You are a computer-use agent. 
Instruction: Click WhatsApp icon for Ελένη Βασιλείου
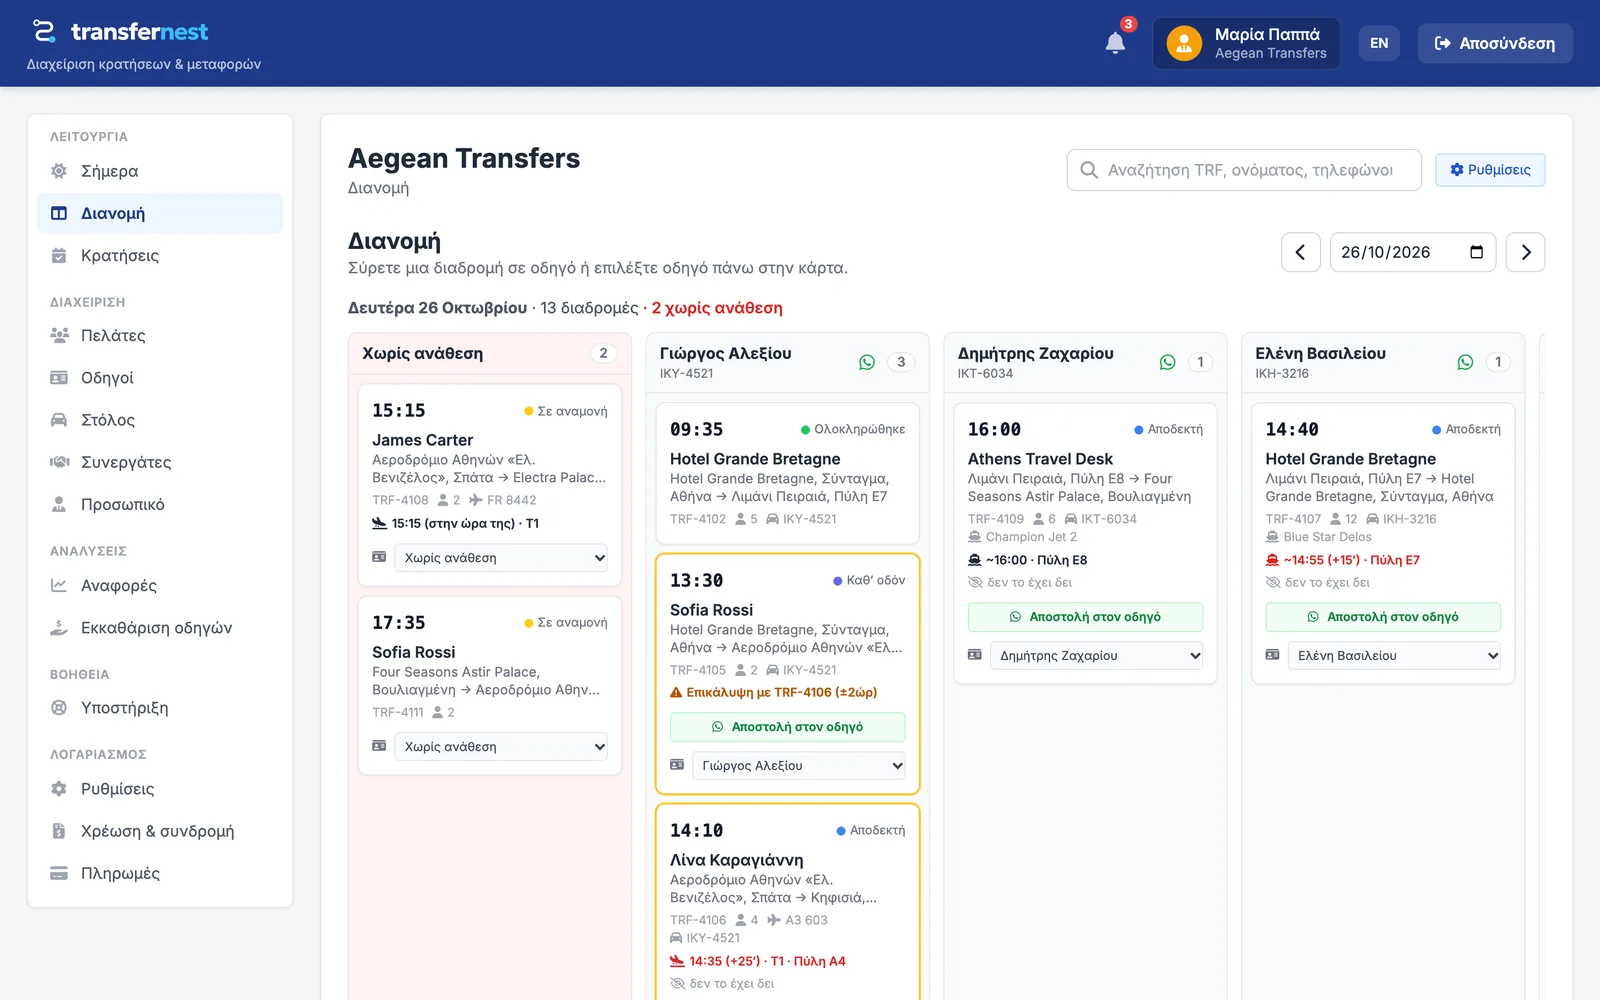click(x=1465, y=362)
